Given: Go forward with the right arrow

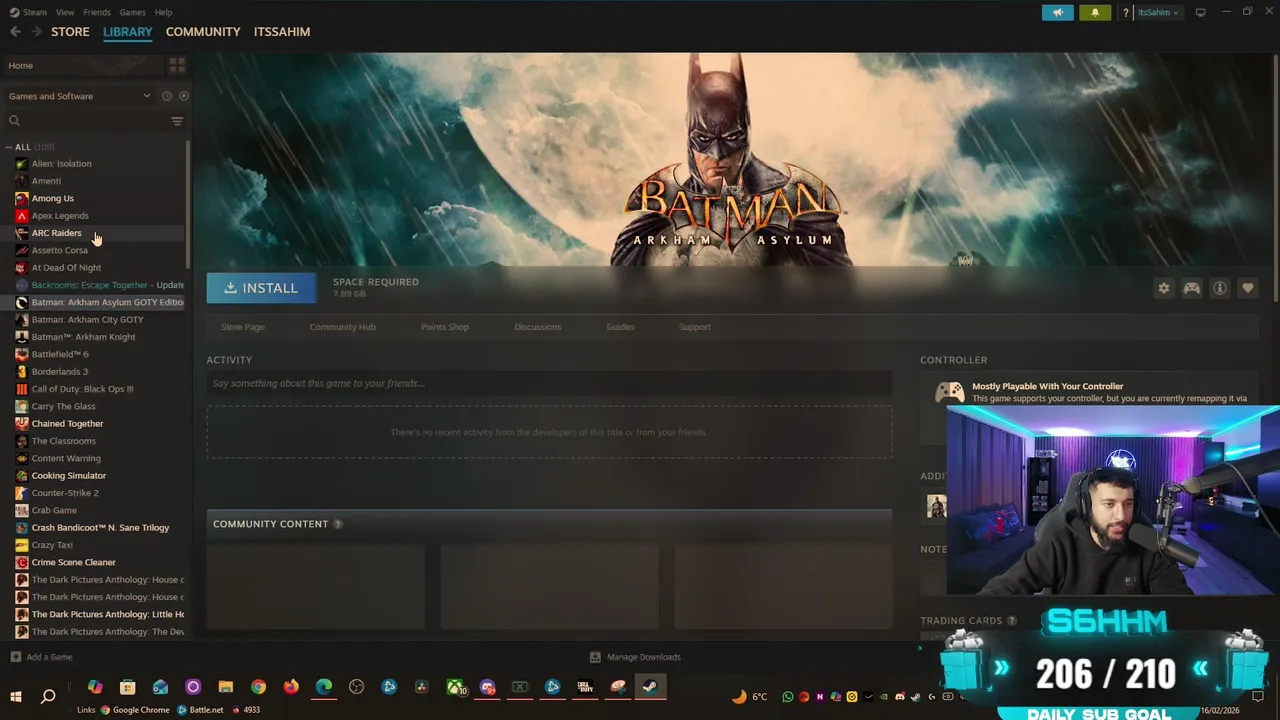Looking at the screenshot, I should pos(37,32).
